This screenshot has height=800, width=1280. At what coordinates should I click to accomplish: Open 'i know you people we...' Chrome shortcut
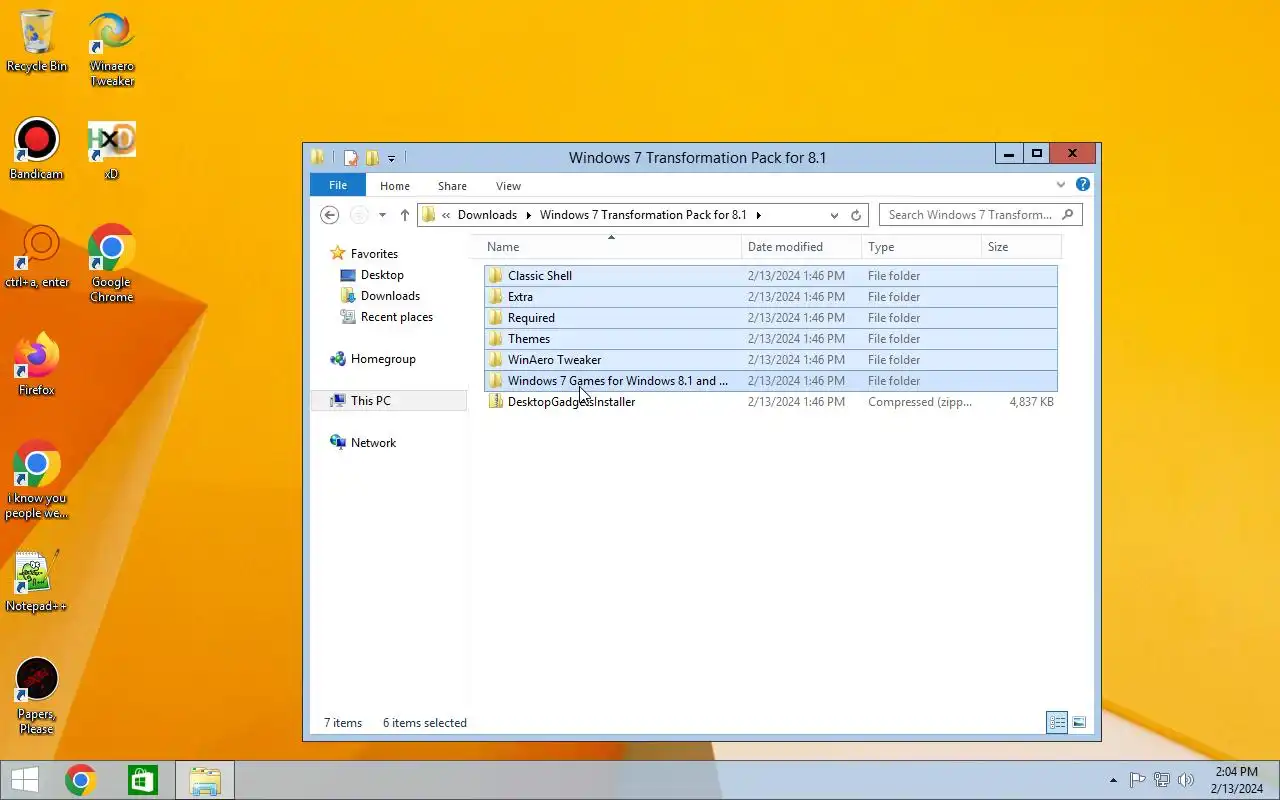[37, 480]
